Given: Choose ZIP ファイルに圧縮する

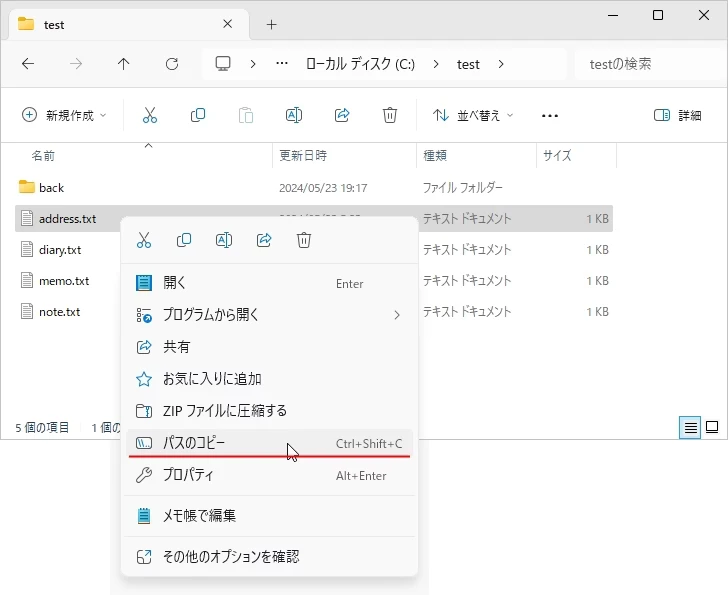Looking at the screenshot, I should click(x=269, y=411).
